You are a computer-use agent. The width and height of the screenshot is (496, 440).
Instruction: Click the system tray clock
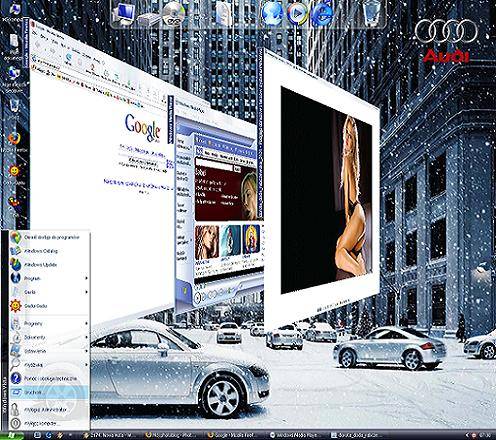(485, 435)
